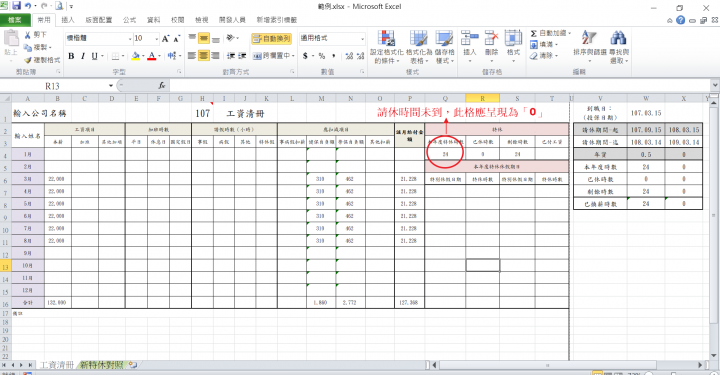Open Cell Styles (儲存格樣式)
The image size is (720, 375).
[444, 47]
